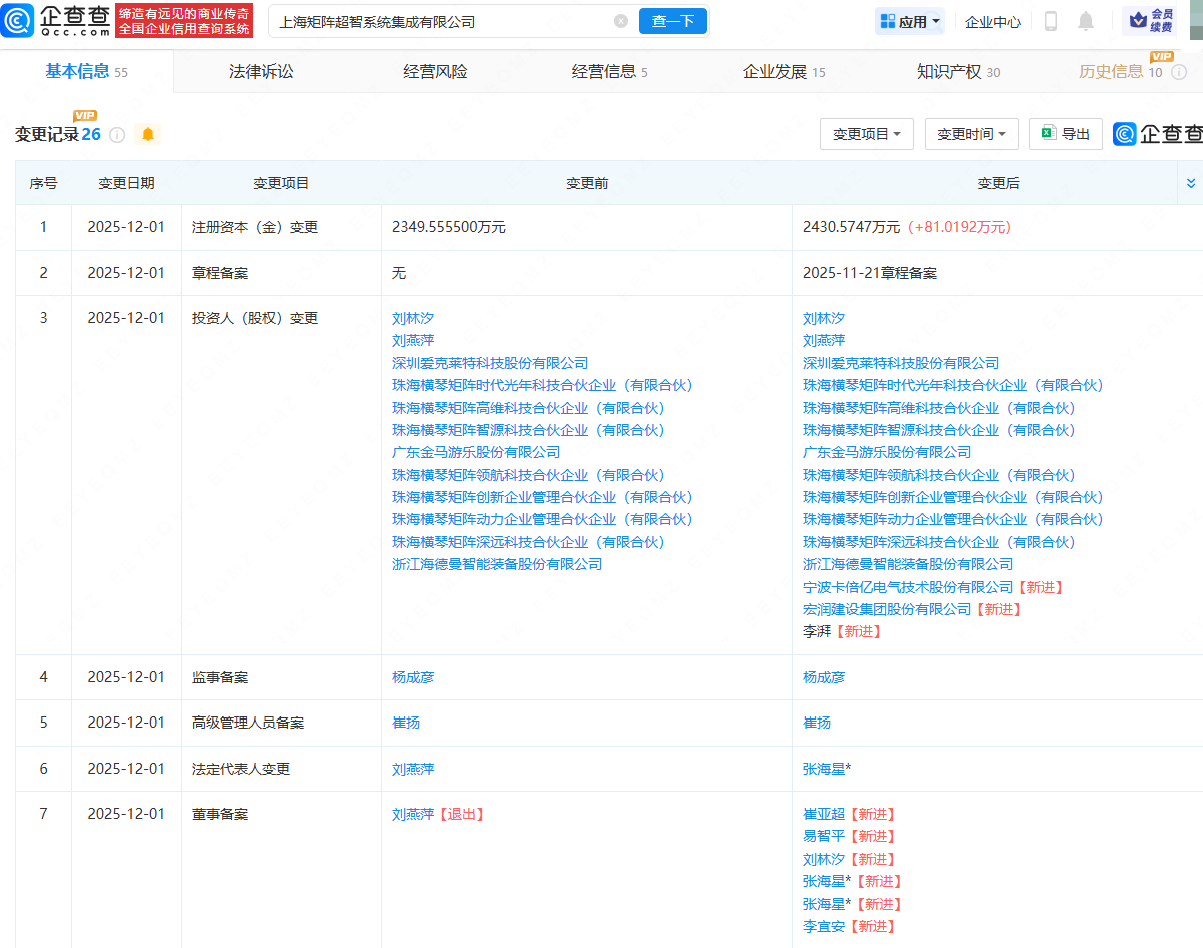
Task: Toggle the orange change alert bell
Action: click(x=148, y=134)
